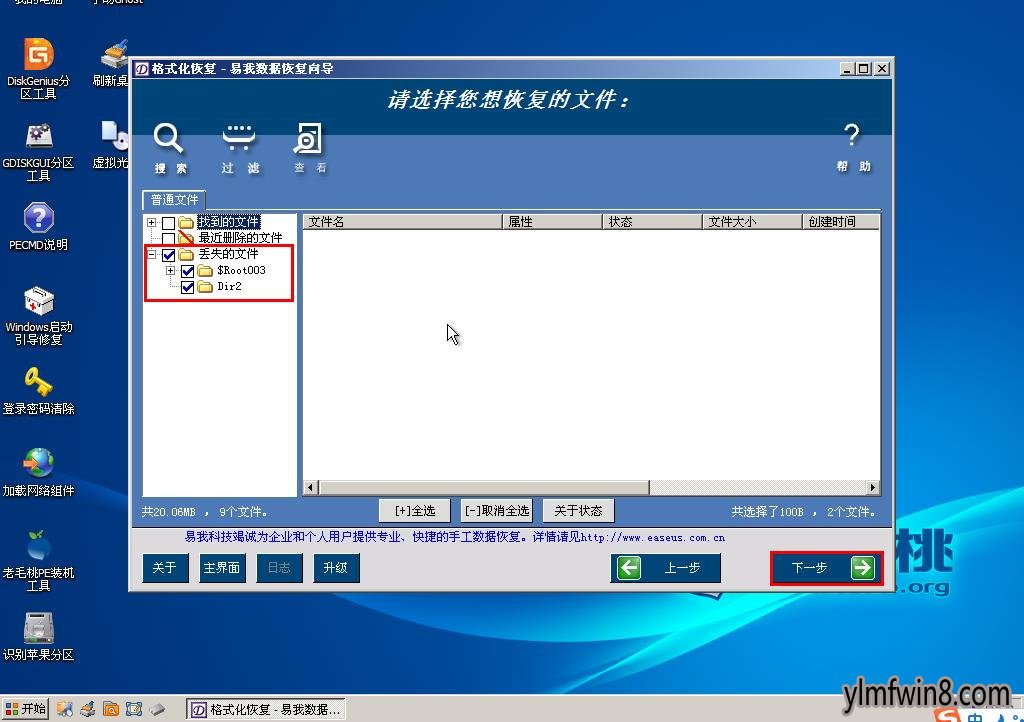Launch DiskGenius分区工具 desktop icon
This screenshot has width=1024, height=722.
click(x=39, y=68)
